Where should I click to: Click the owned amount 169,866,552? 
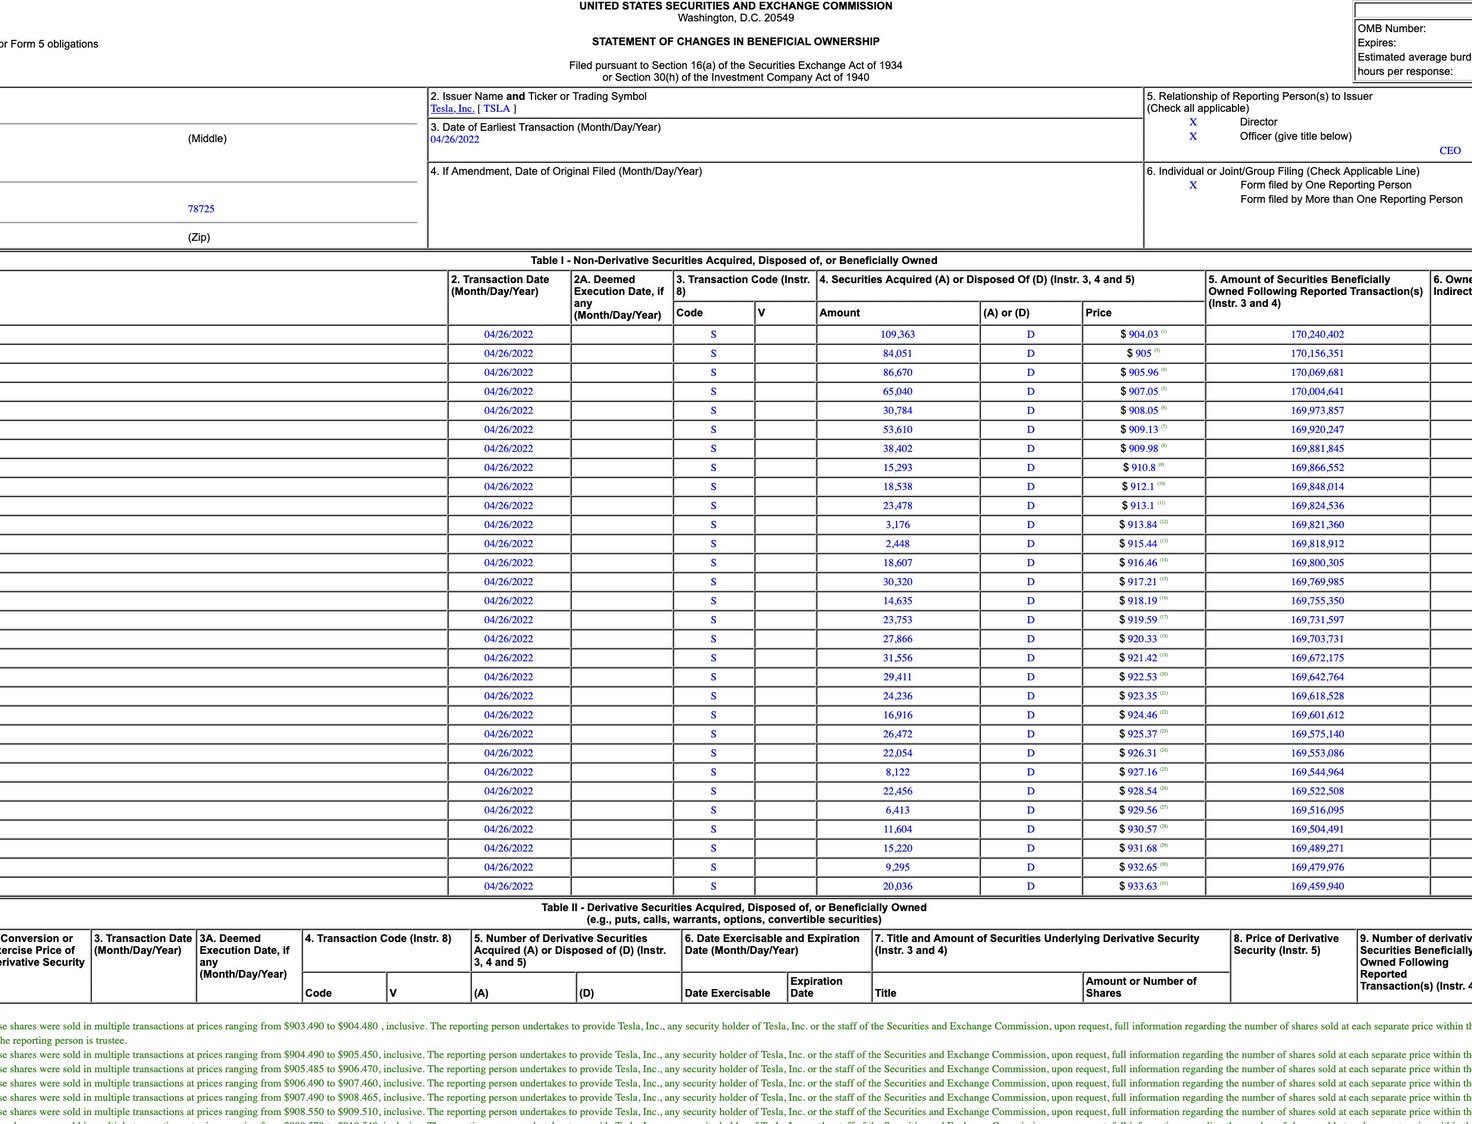coord(1317,468)
